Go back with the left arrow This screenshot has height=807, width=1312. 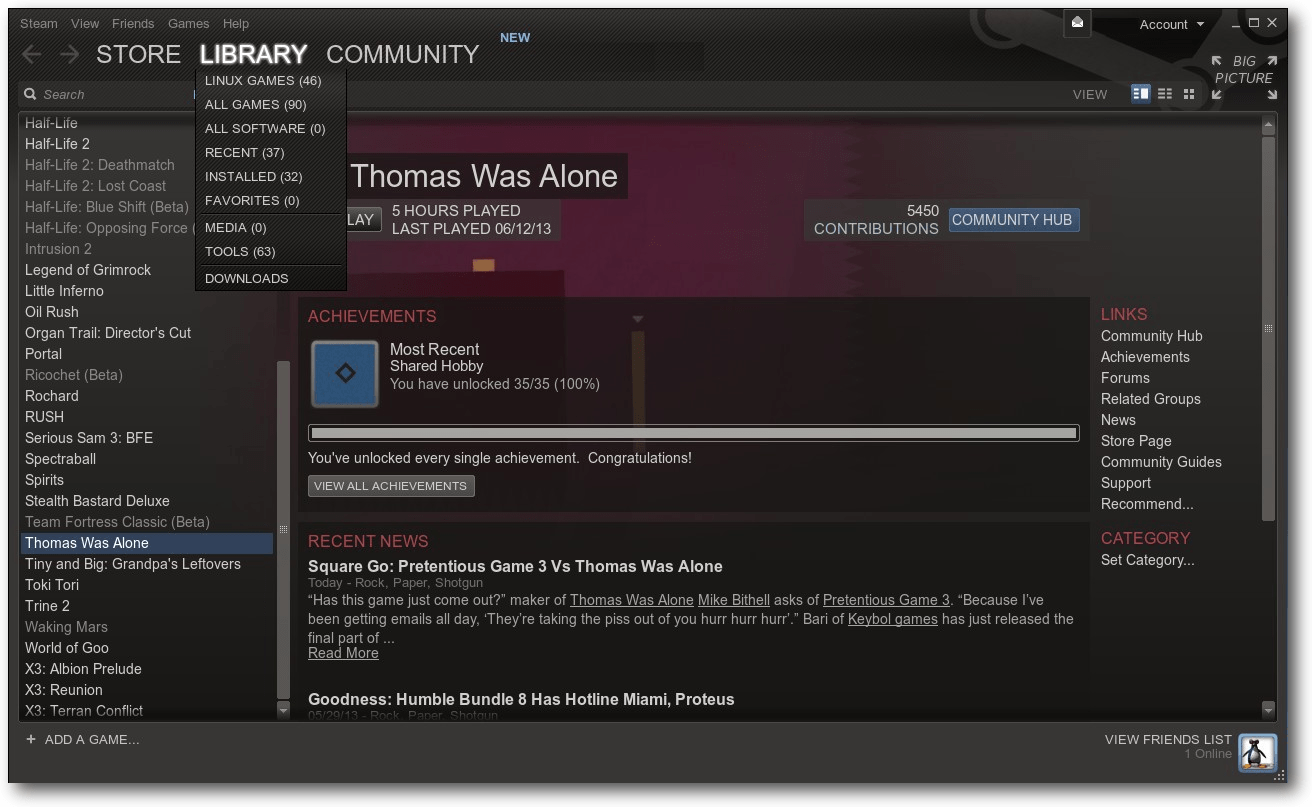click(x=32, y=54)
